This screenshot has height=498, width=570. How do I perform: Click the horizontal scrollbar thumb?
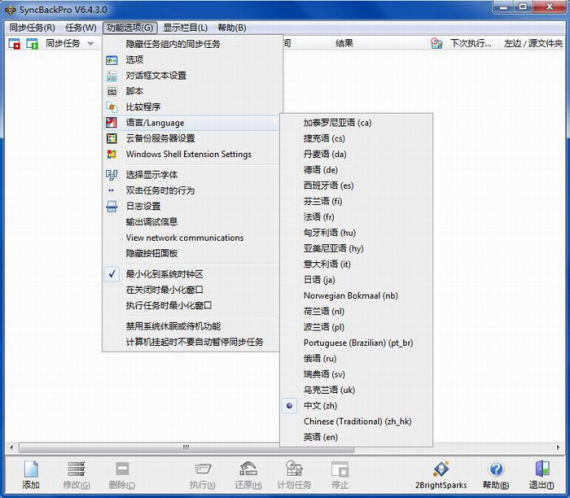click(x=186, y=447)
